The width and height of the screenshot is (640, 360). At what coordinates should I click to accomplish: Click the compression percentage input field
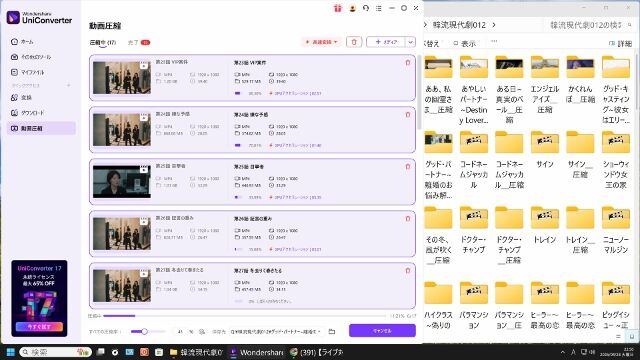pyautogui.click(x=180, y=332)
